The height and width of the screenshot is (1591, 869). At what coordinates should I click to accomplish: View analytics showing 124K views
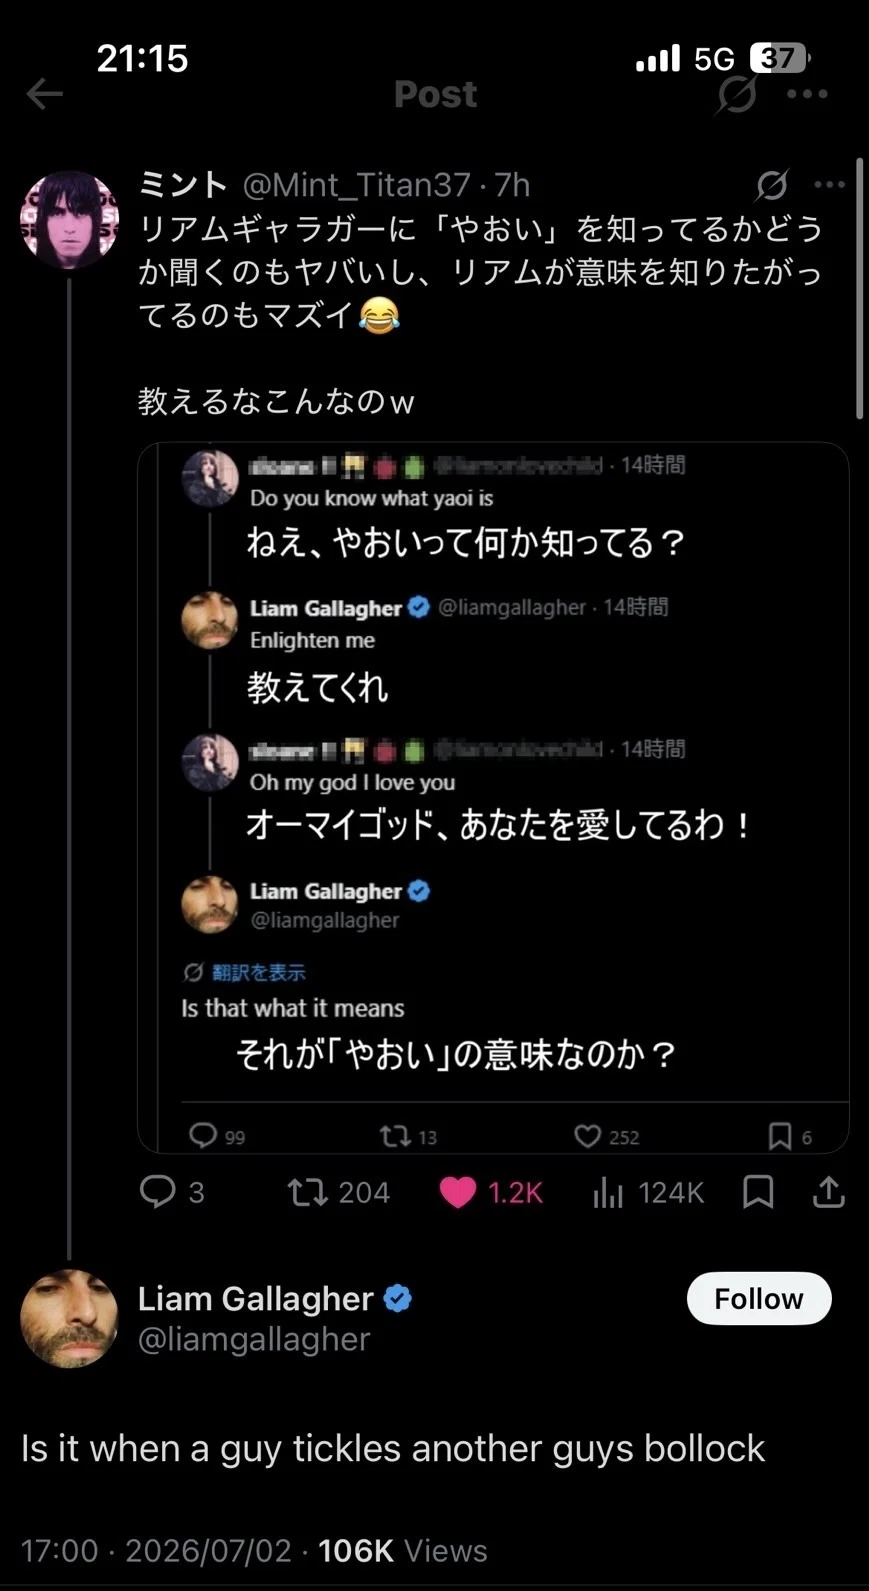pos(649,1192)
